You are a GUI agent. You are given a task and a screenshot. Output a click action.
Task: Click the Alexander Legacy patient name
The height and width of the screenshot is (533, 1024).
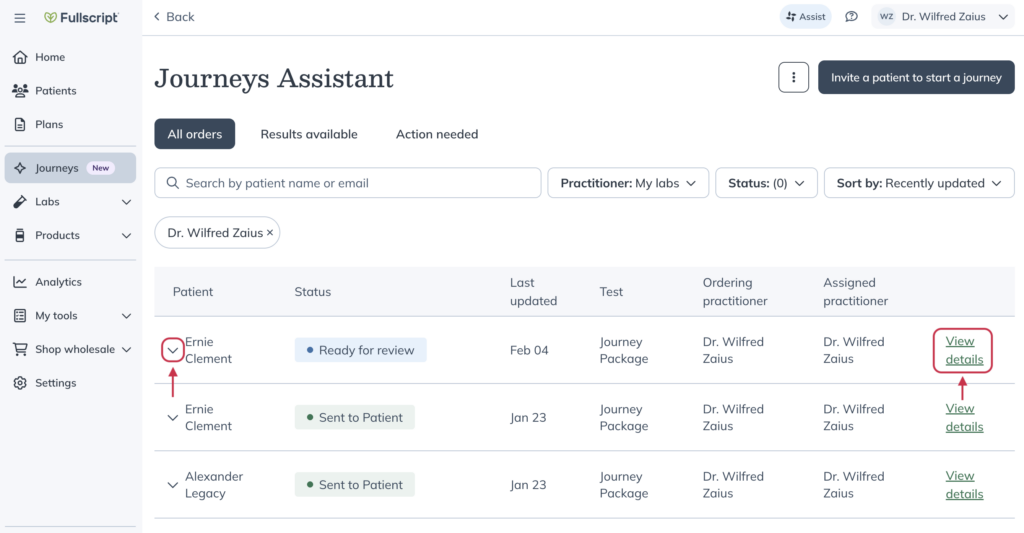tap(214, 485)
